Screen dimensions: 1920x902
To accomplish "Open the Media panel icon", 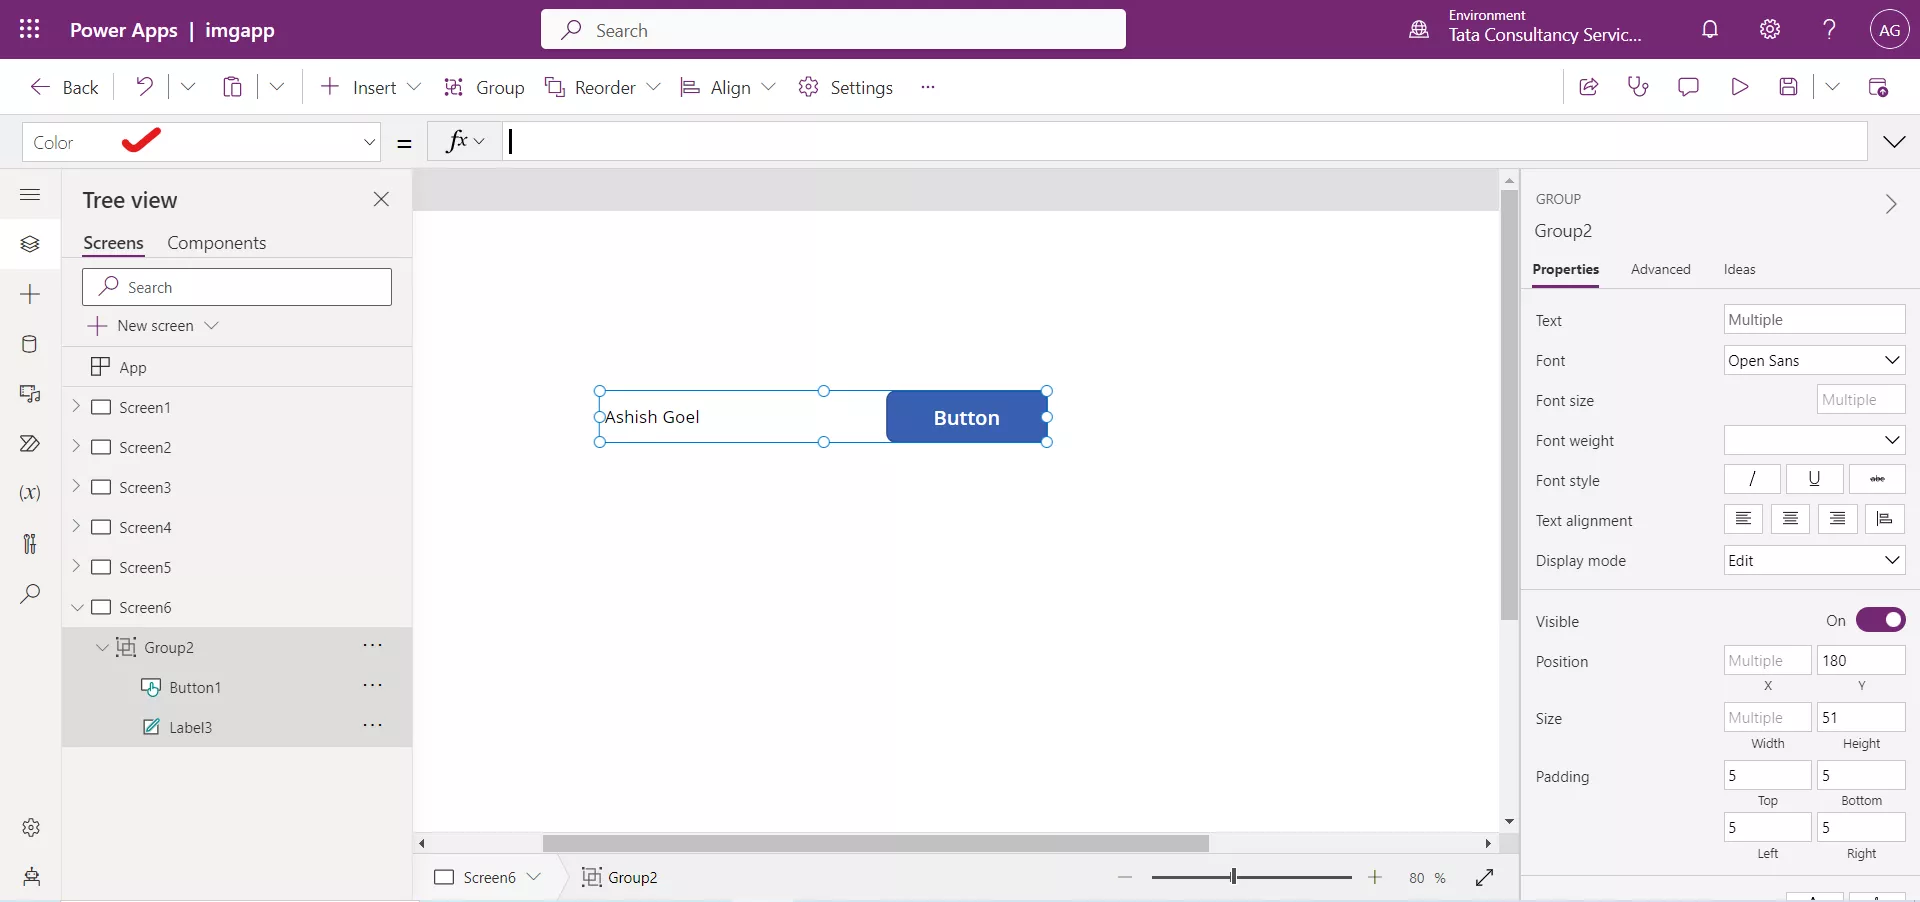I will tap(30, 394).
